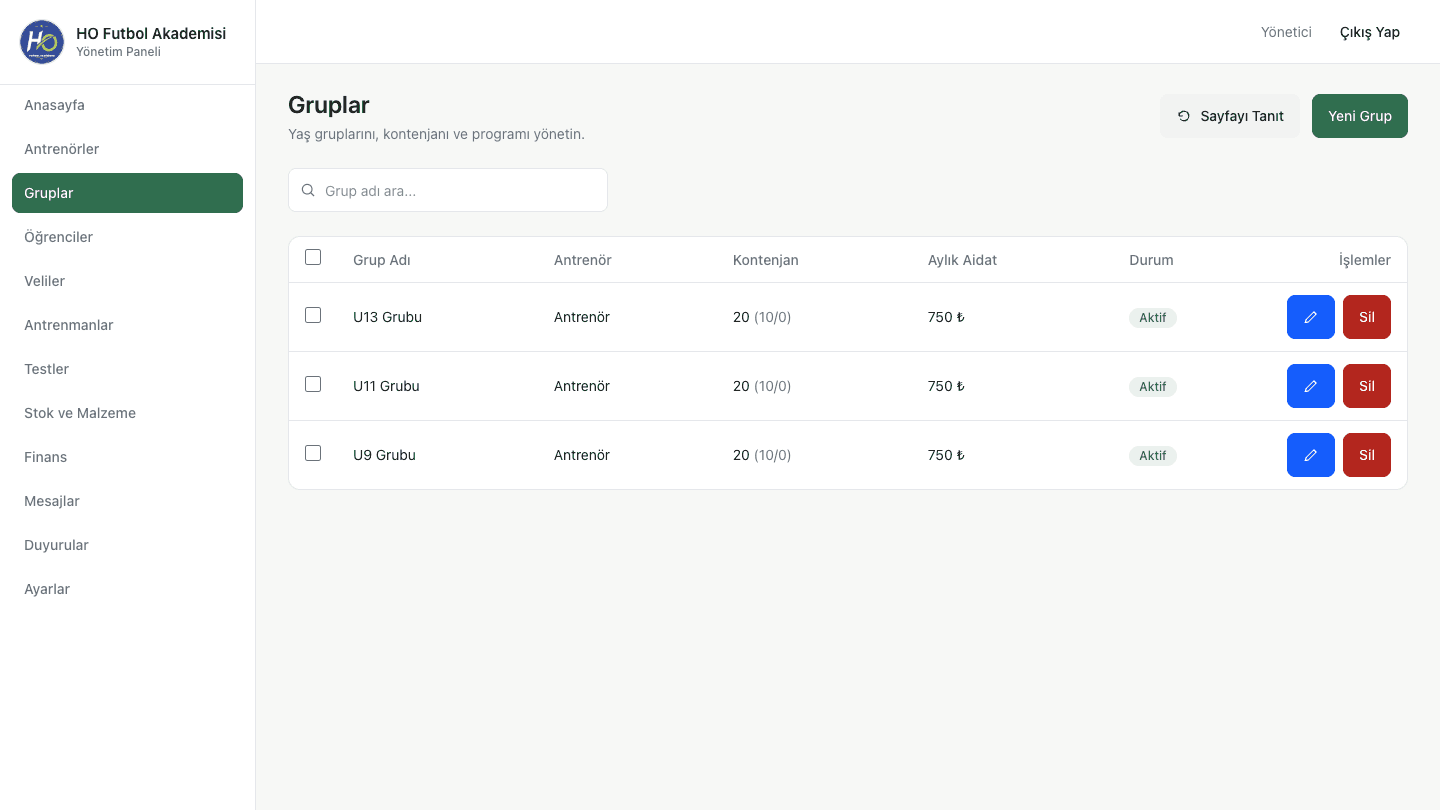Log out via Çıkış Yap

click(x=1369, y=32)
